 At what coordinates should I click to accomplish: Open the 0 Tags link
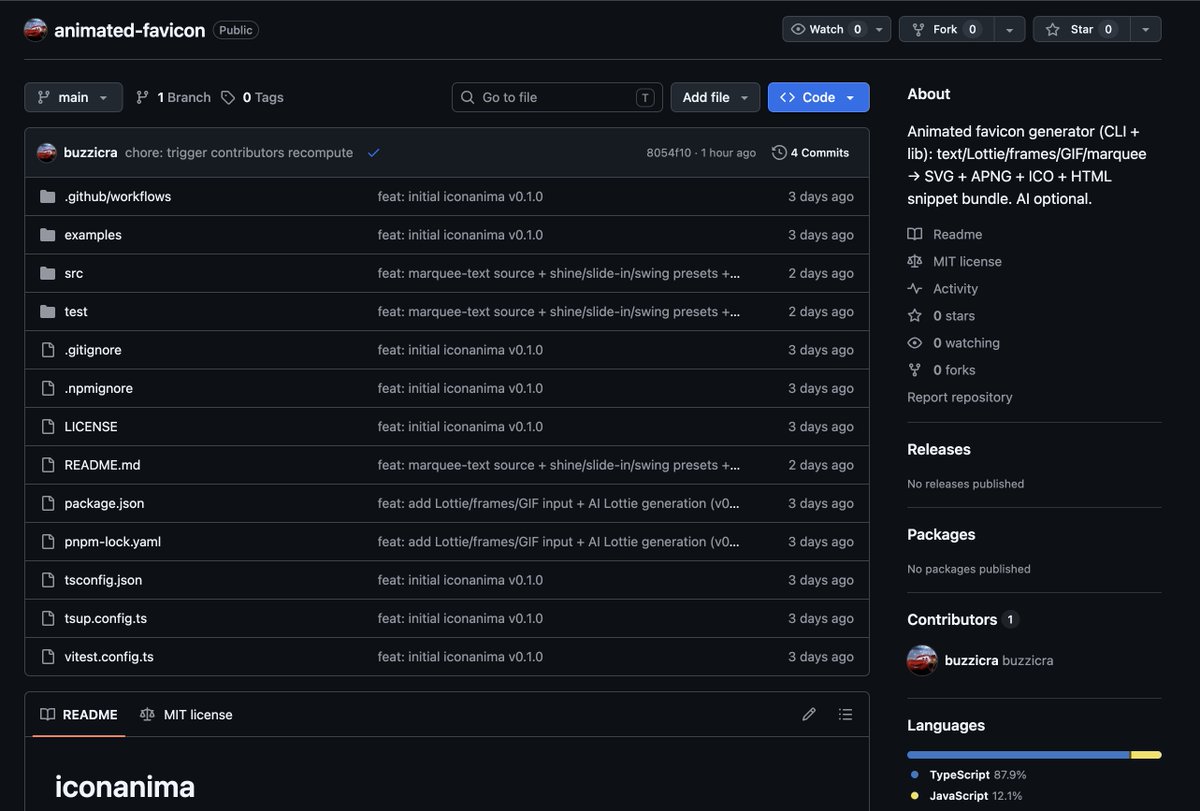point(253,97)
